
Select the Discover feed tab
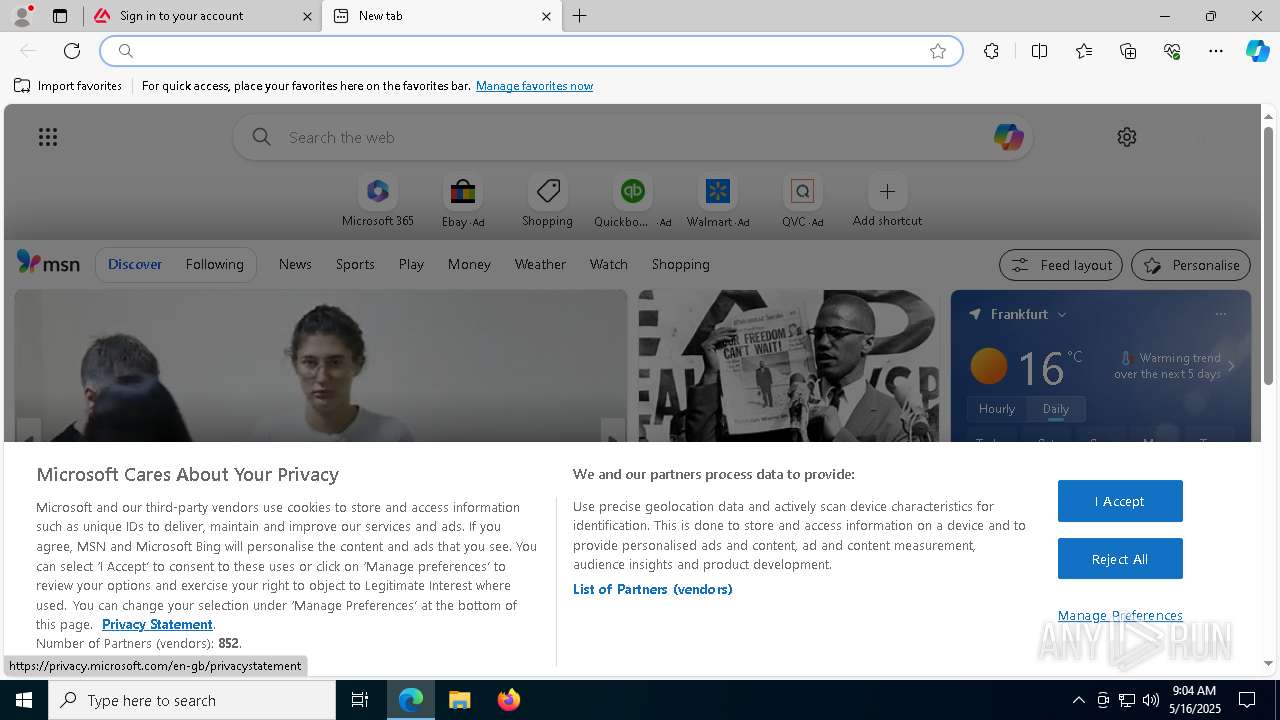(x=135, y=264)
